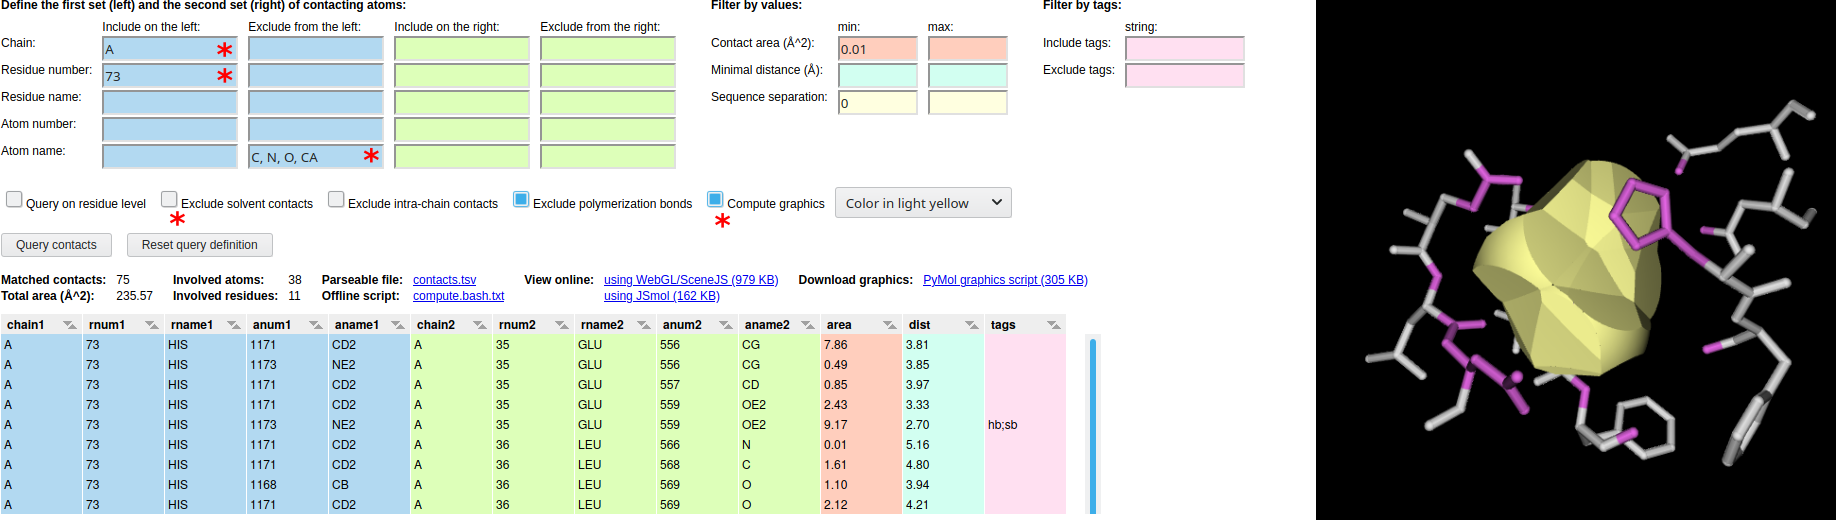Click the results table vertical scrollbar
The image size is (1836, 520).
[x=1093, y=426]
